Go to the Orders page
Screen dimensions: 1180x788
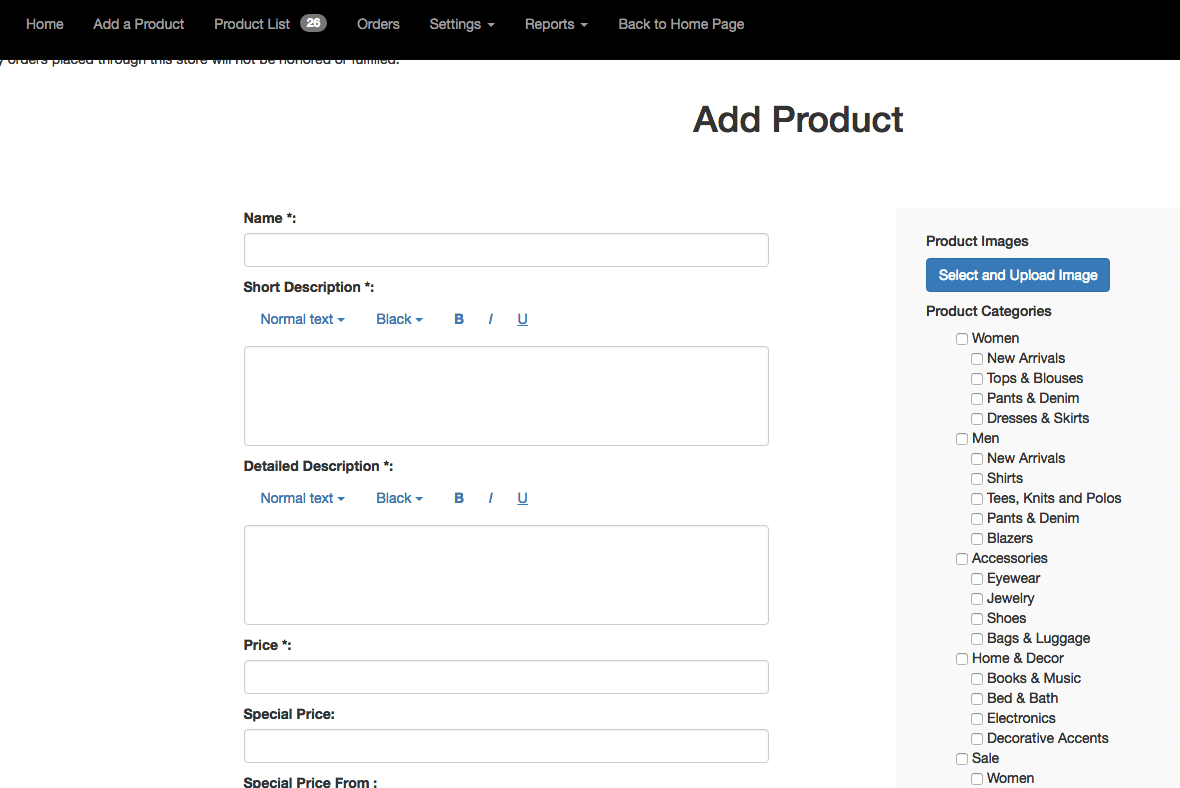coord(378,24)
